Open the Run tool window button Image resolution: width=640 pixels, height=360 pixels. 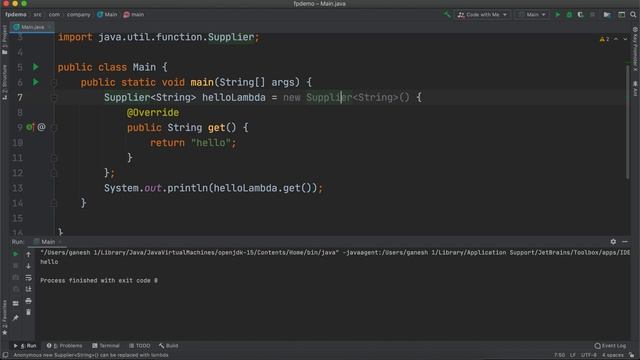tap(25, 346)
